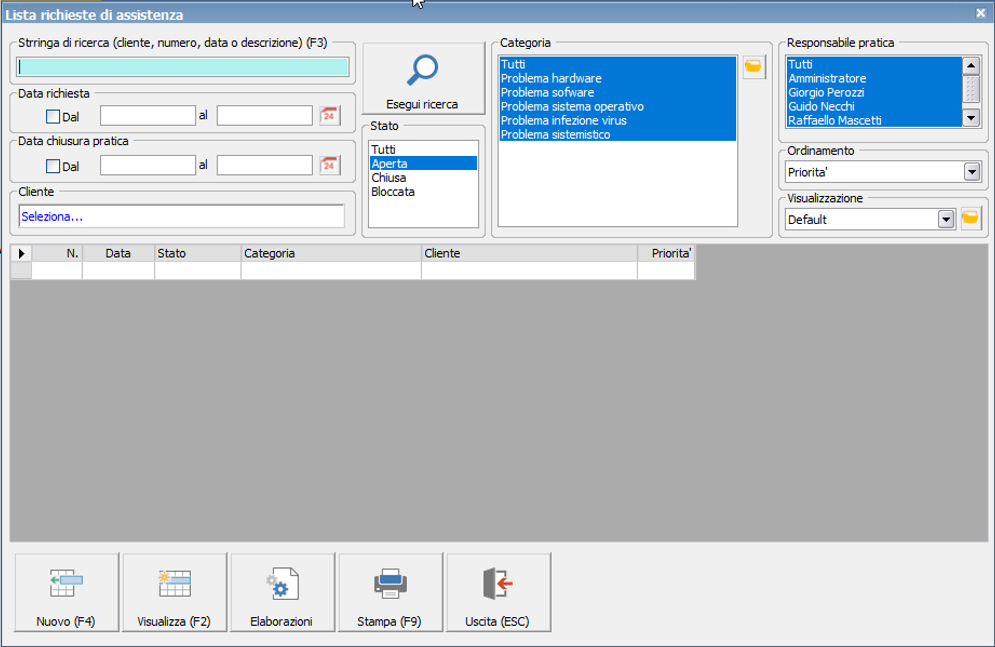Click the Esegui ricerca magnifier button
This screenshot has height=647, width=995.
(x=422, y=80)
